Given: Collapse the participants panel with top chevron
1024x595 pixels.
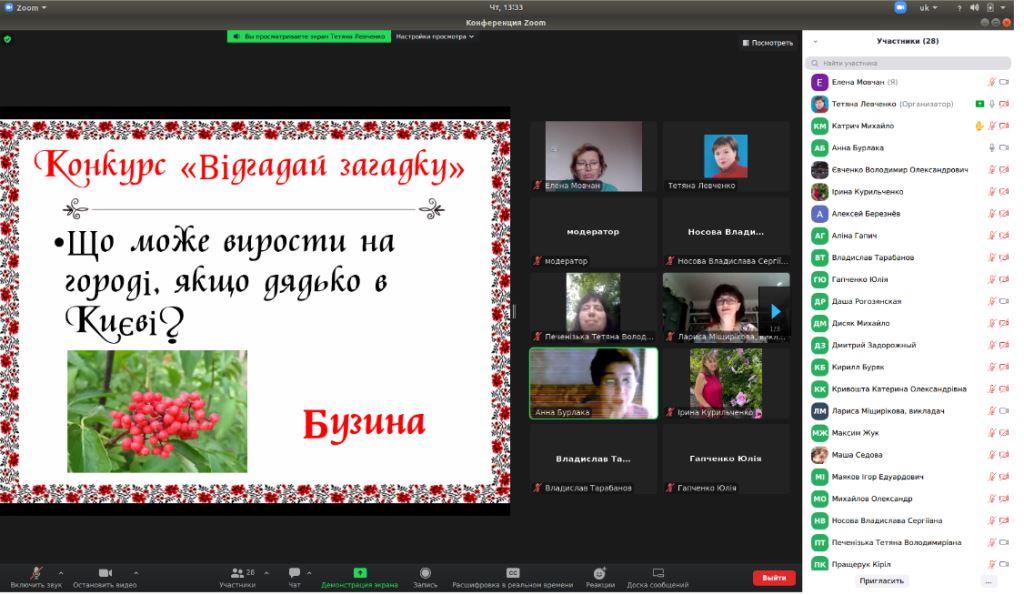Looking at the screenshot, I should pyautogui.click(x=815, y=41).
